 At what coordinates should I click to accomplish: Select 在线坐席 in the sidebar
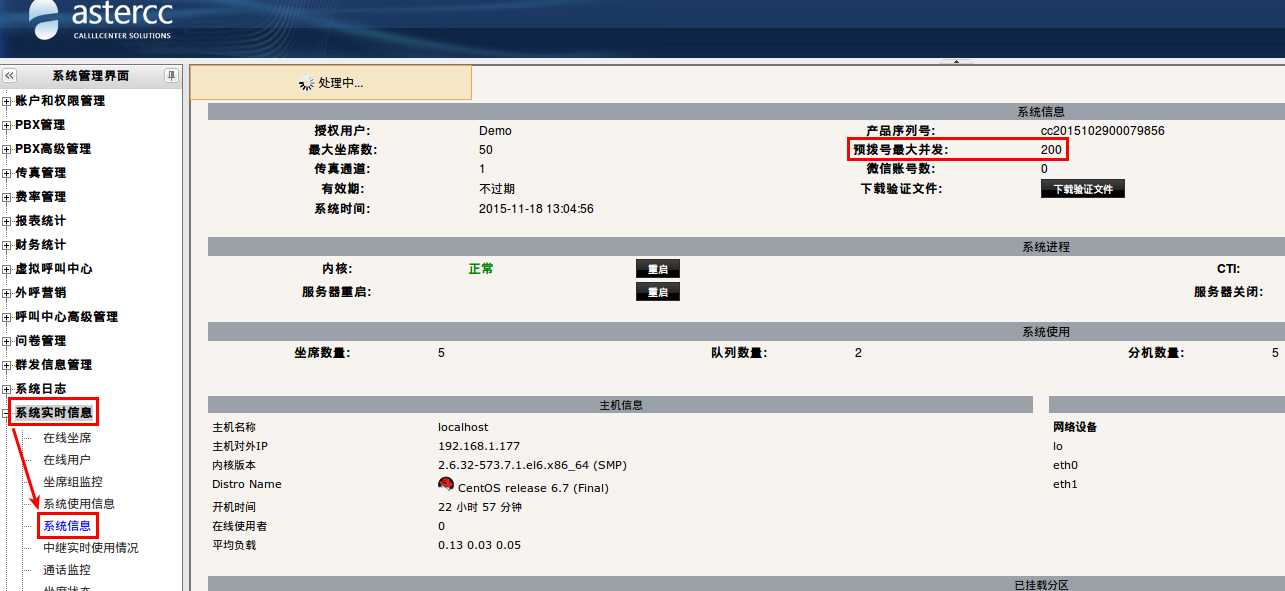pos(67,438)
